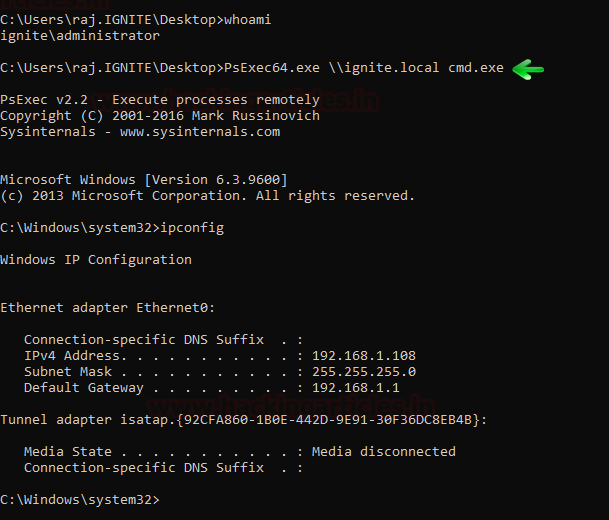This screenshot has width=609, height=520.
Task: Click the final C:\Windows\system32 prompt
Action: point(79,500)
